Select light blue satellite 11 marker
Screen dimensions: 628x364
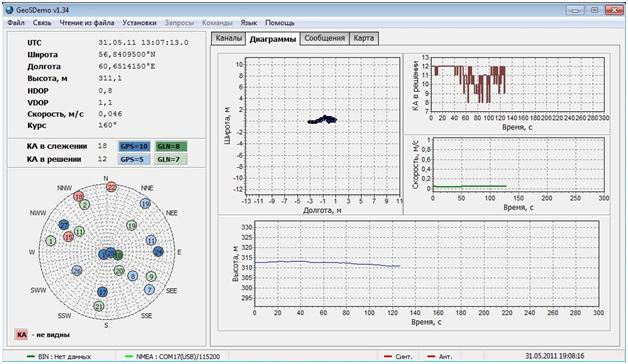151,240
